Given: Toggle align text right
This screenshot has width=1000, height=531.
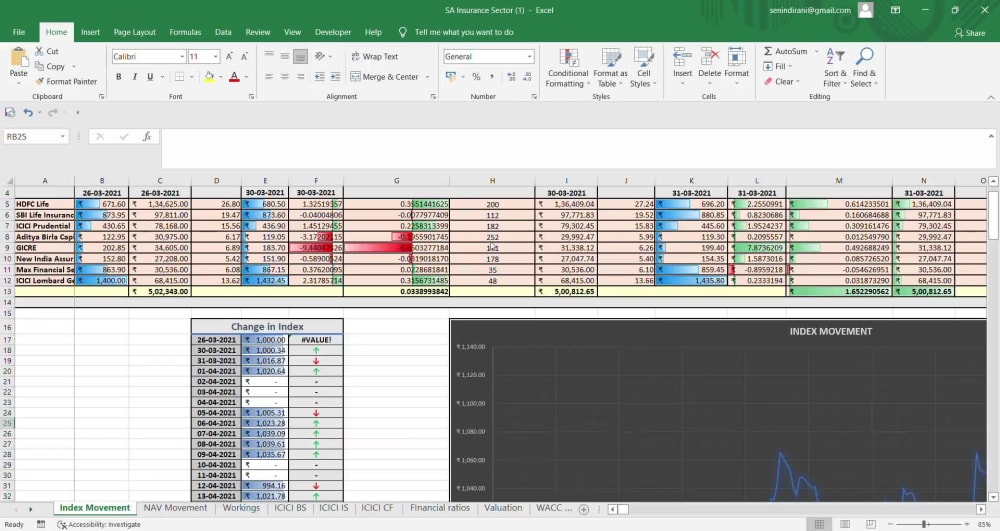Looking at the screenshot, I should click(300, 76).
